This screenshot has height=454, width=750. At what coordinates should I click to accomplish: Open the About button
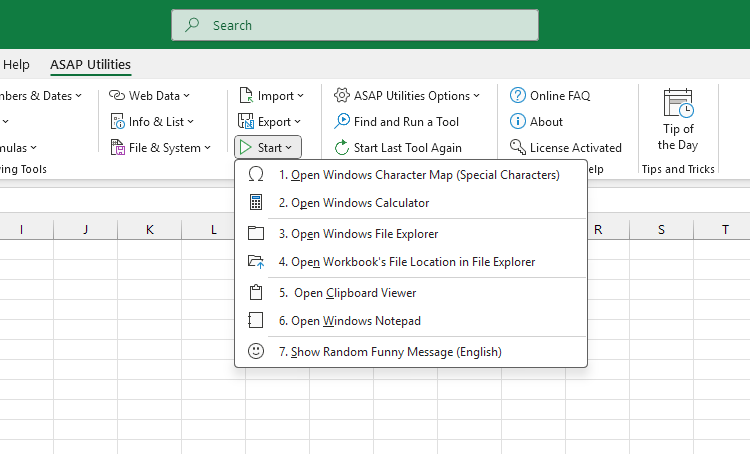pos(537,122)
